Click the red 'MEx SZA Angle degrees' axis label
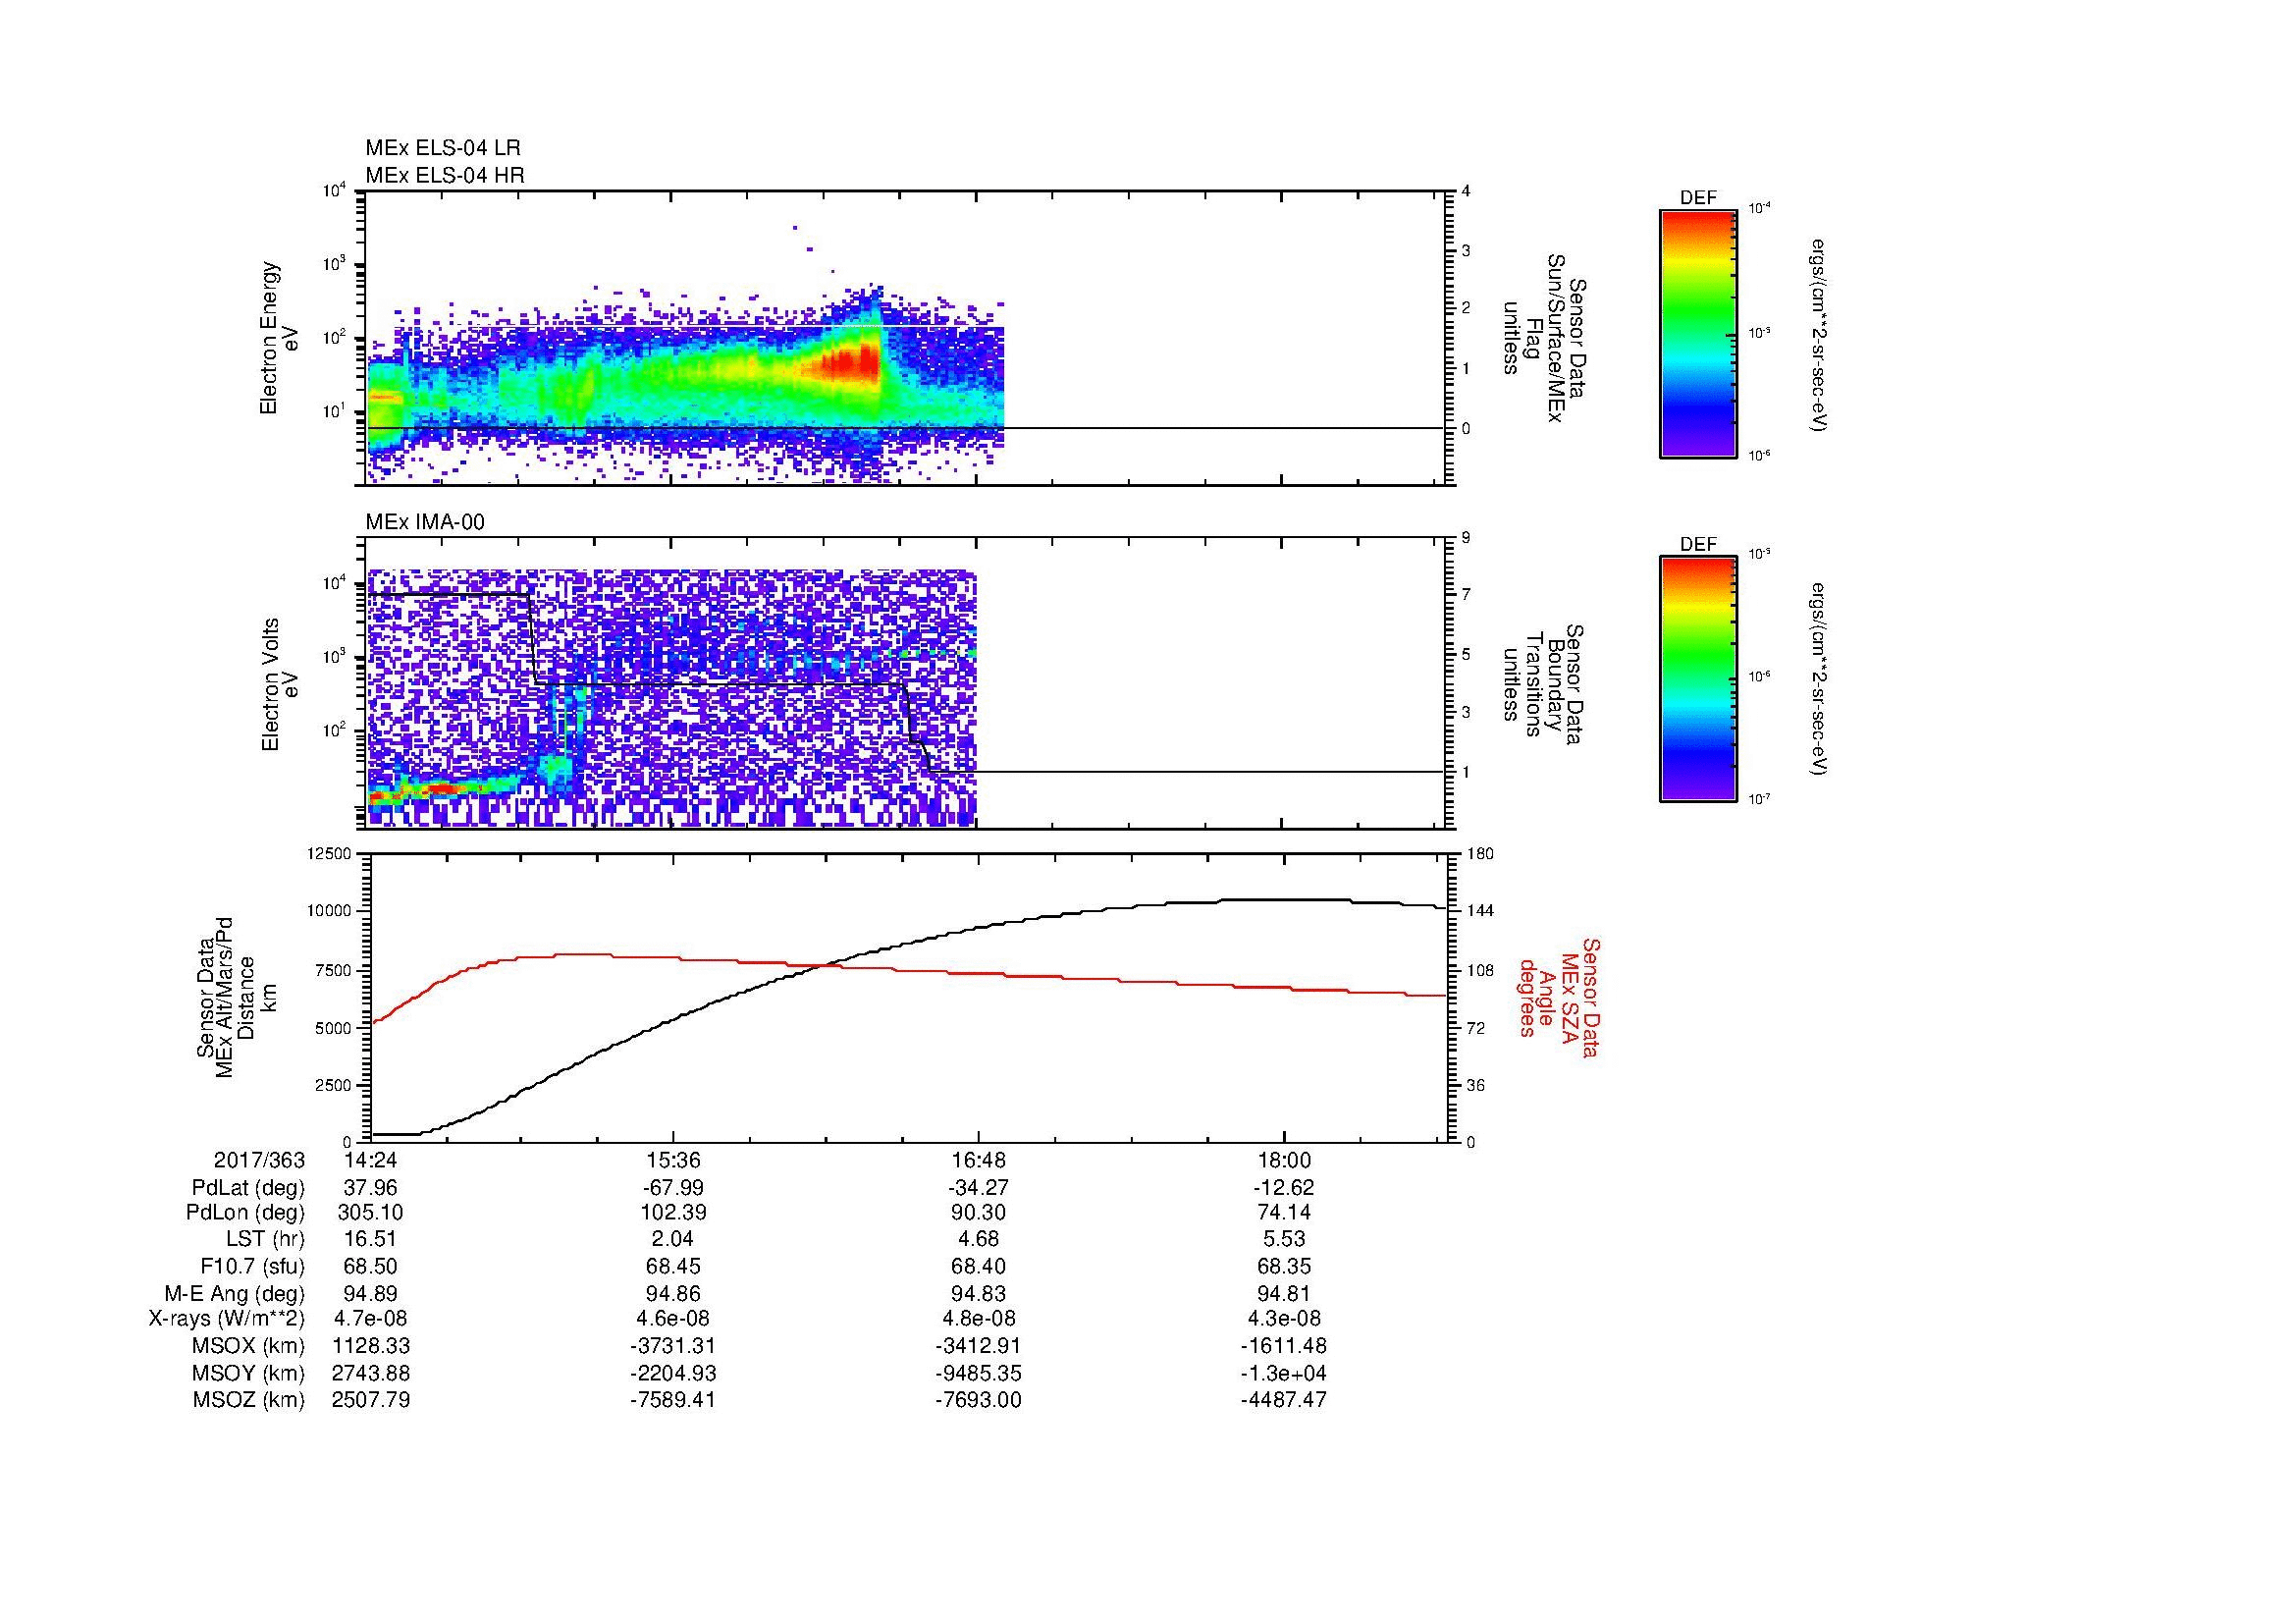Image resolution: width=2296 pixels, height=1623 pixels. pyautogui.click(x=1558, y=997)
